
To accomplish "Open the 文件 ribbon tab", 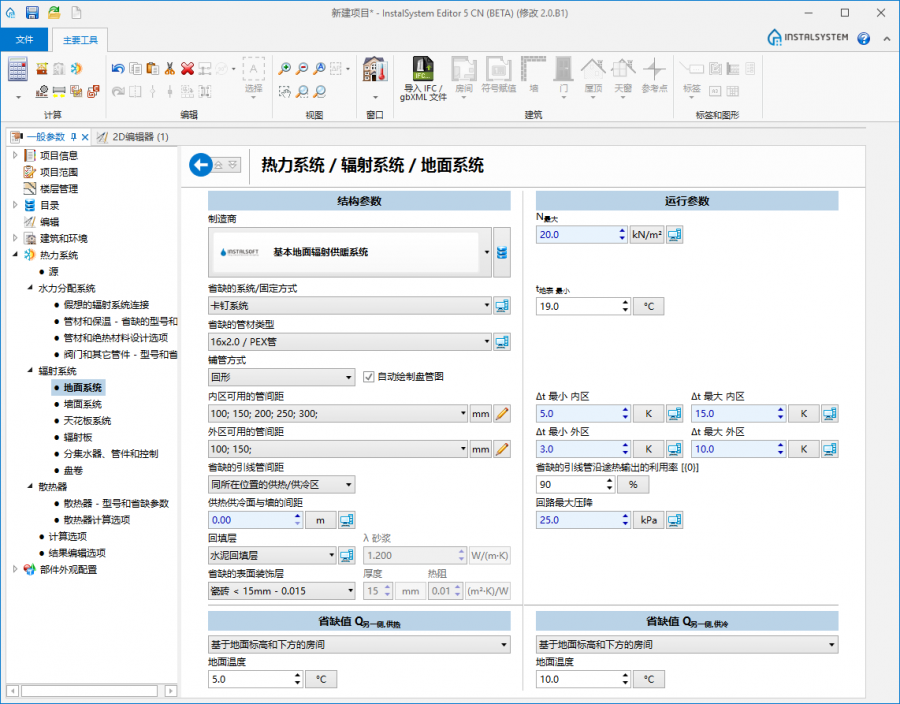I will coord(25,39).
